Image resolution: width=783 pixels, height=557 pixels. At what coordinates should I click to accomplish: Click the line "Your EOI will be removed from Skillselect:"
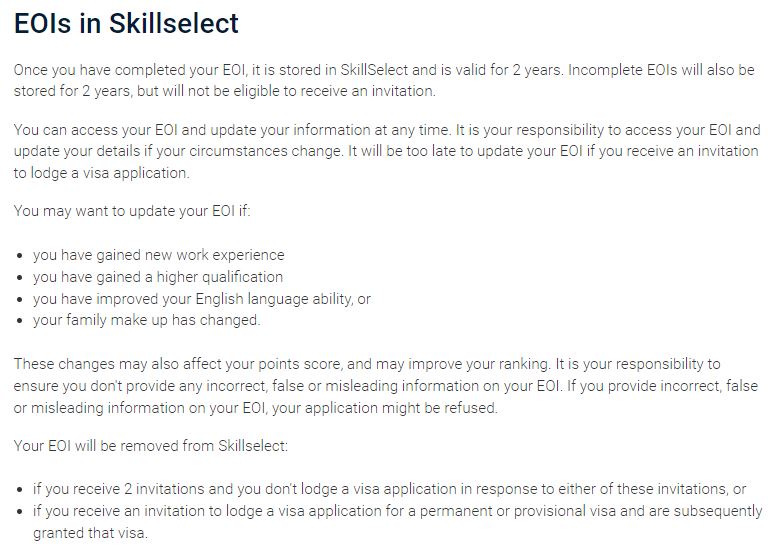tap(151, 445)
